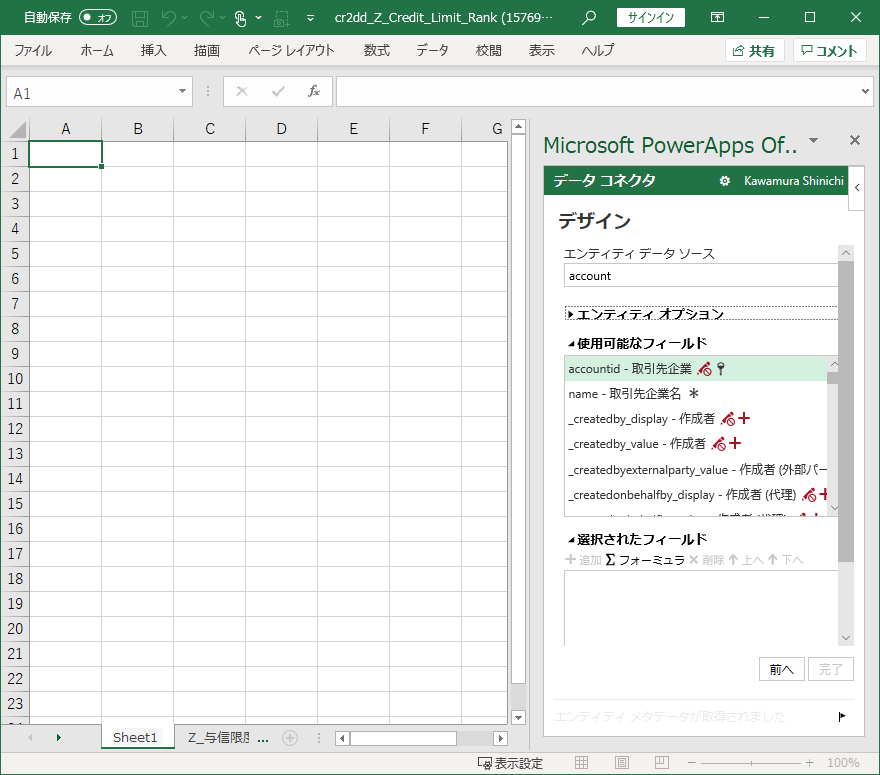Click the 完了 finish button
Image resolution: width=880 pixels, height=775 pixels.
pyautogui.click(x=831, y=669)
